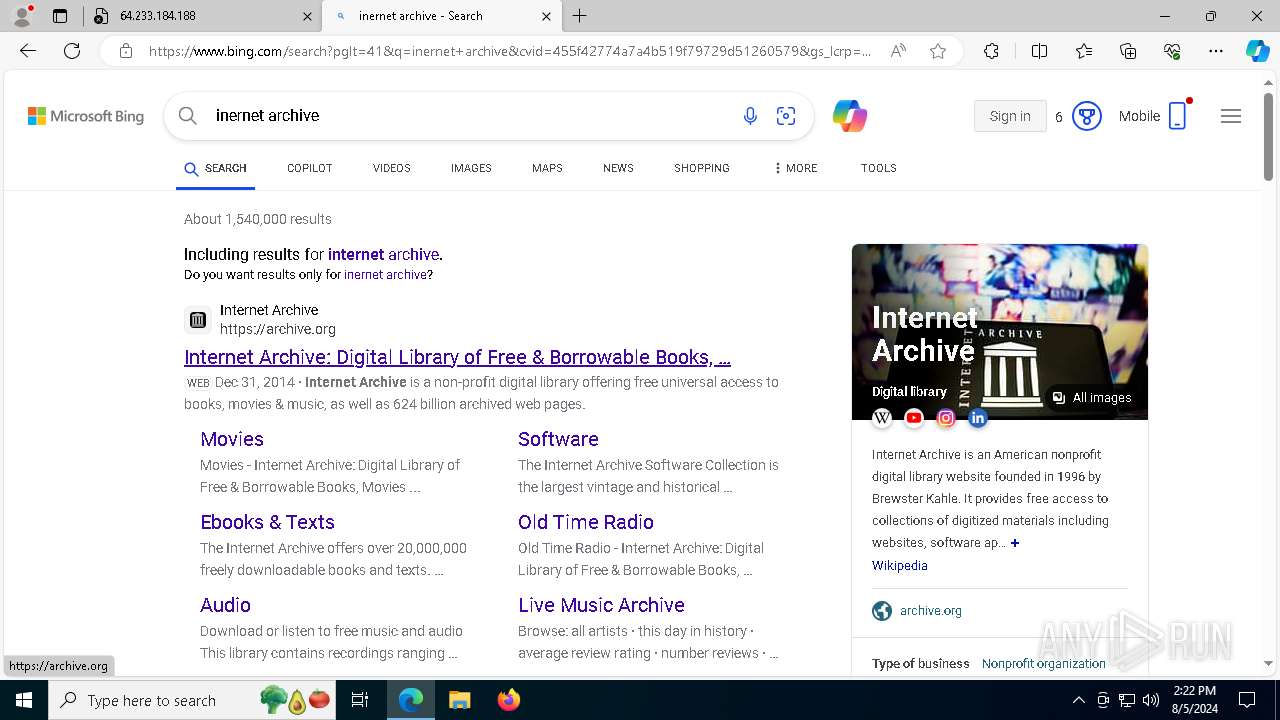Click the Mobile phone icon
This screenshot has height=720, width=1280.
coord(1178,116)
